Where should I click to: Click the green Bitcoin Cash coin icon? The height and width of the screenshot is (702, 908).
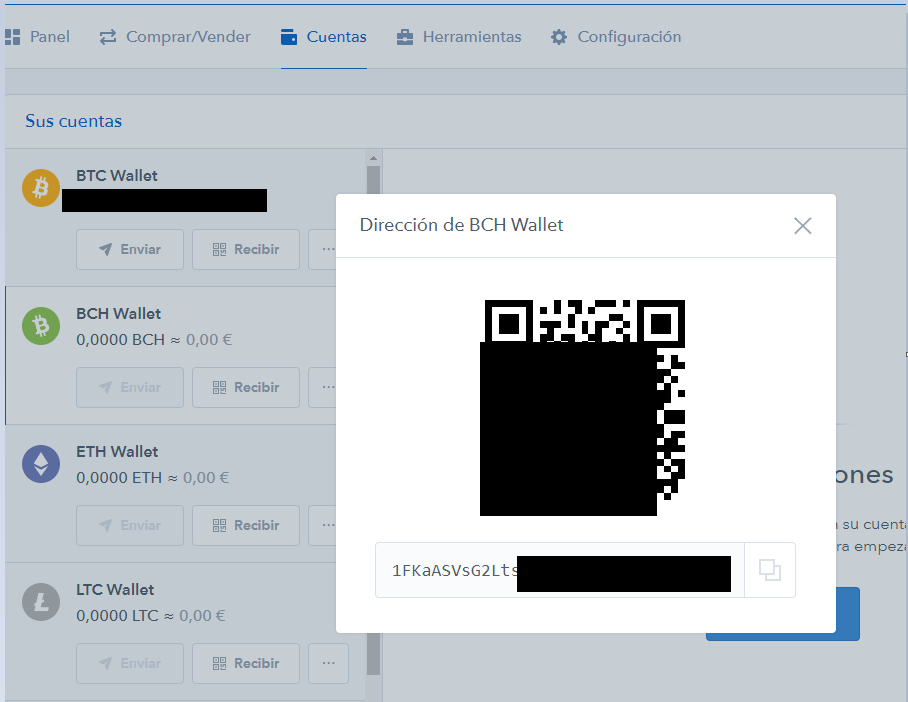[41, 326]
